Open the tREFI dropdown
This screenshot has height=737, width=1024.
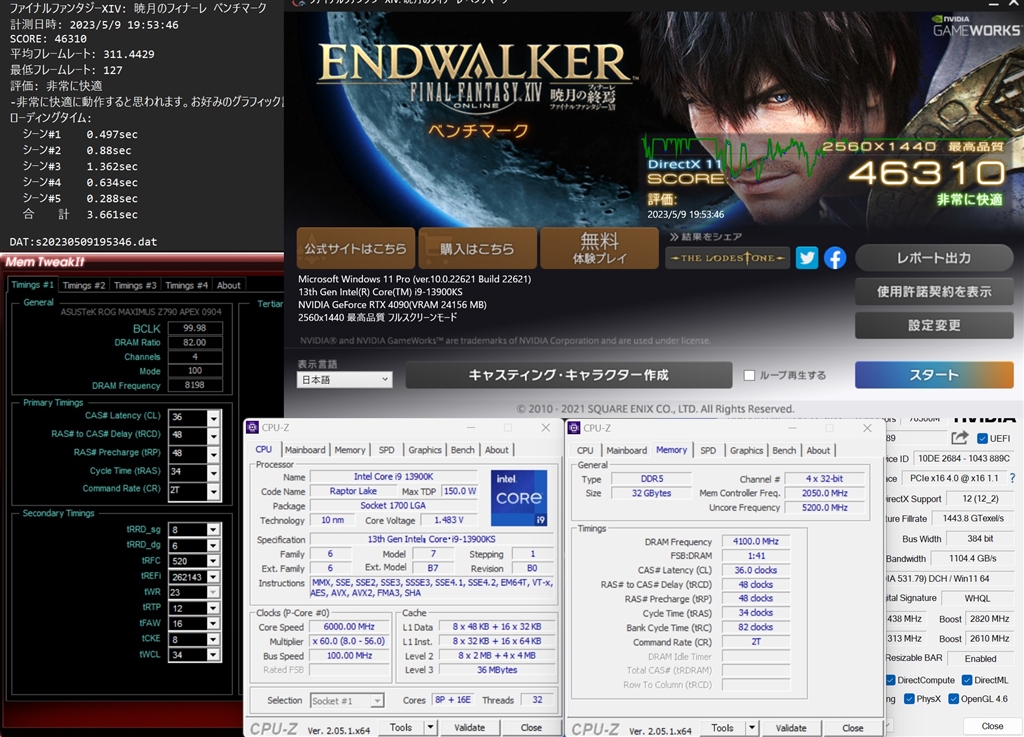213,577
